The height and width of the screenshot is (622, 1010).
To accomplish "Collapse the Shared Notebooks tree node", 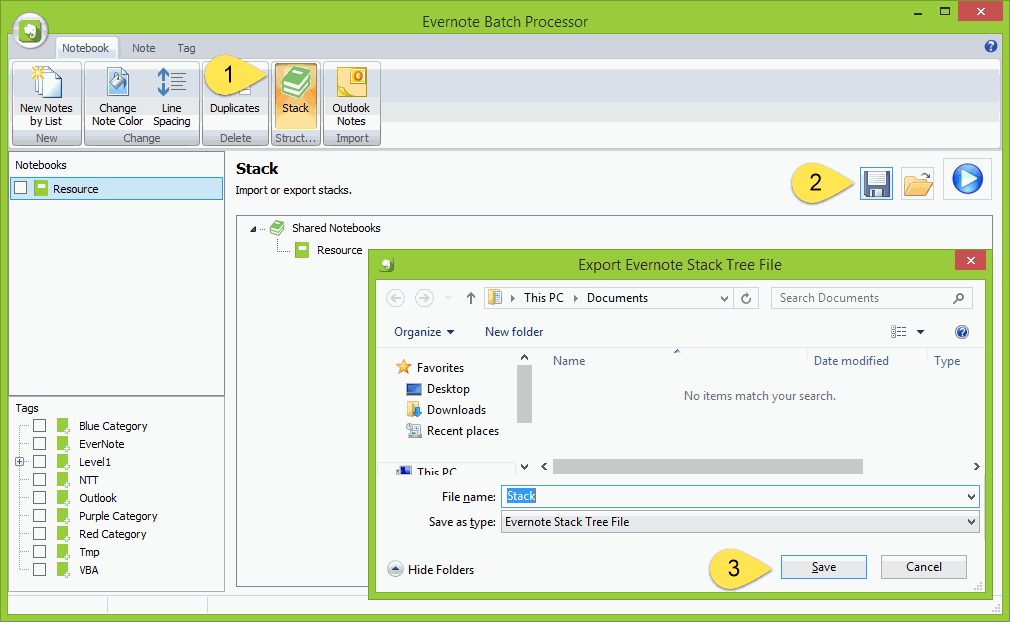I will (x=253, y=229).
